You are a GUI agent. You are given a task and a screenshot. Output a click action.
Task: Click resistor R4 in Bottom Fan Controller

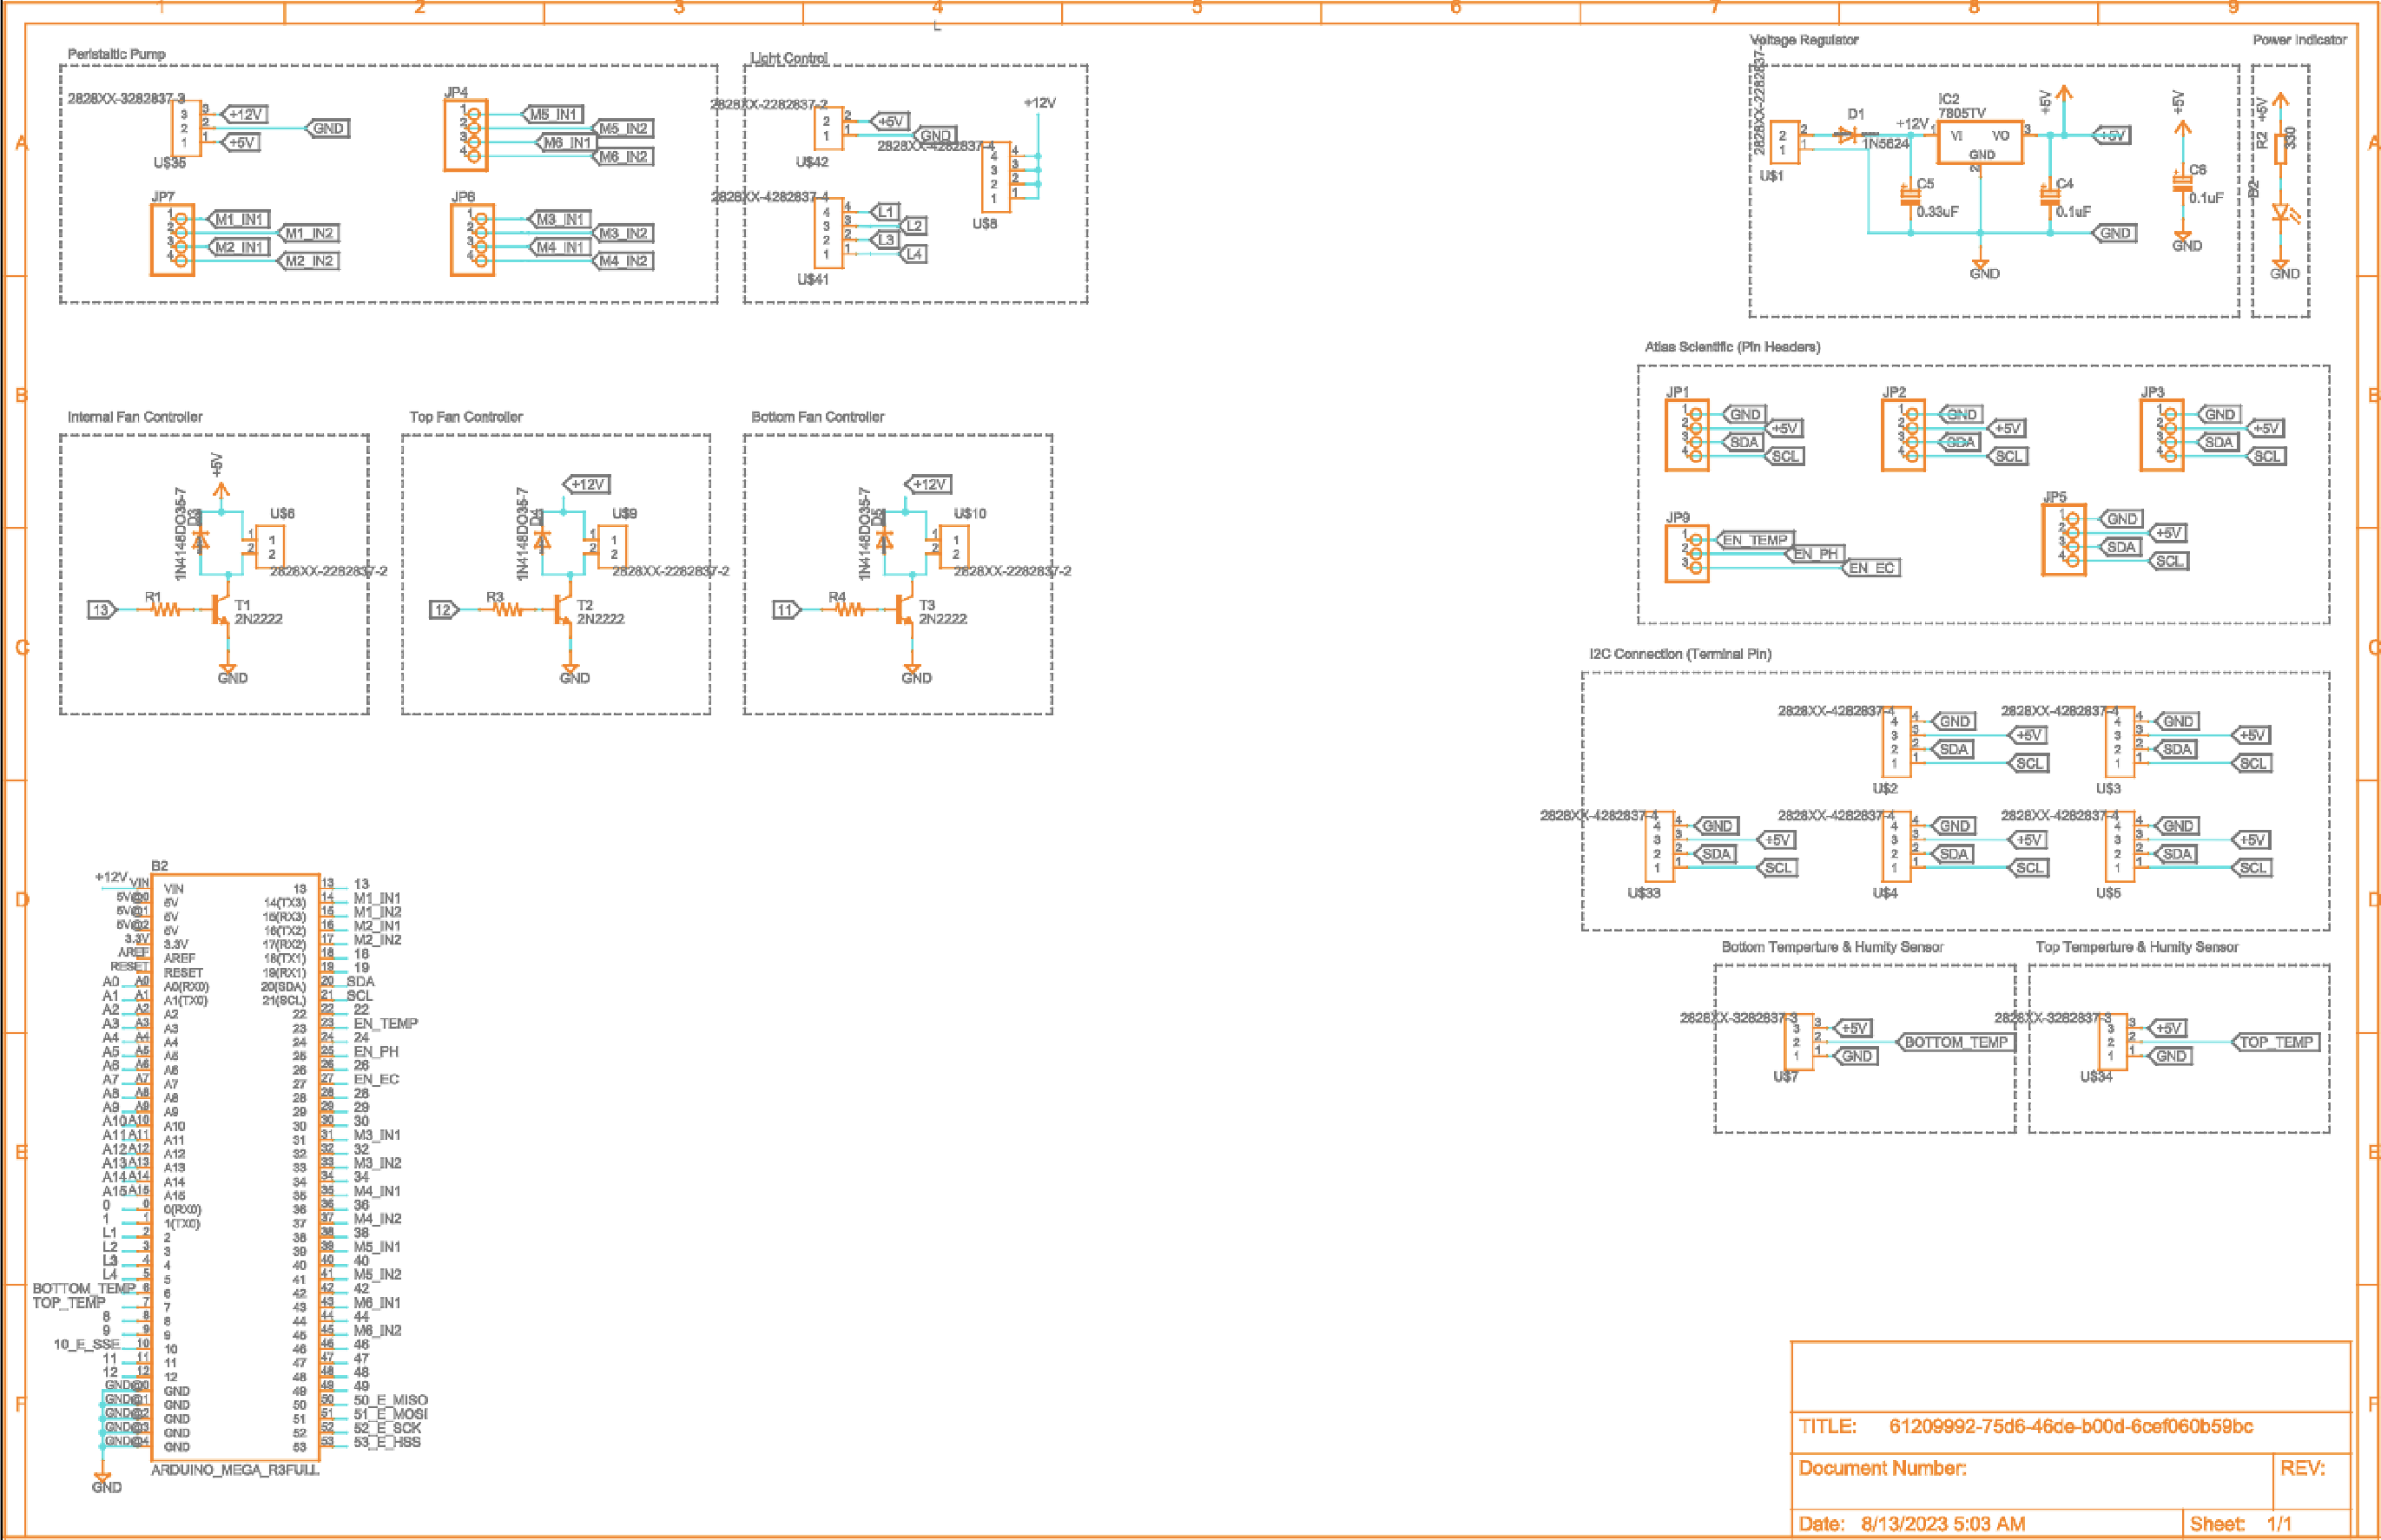click(x=849, y=609)
